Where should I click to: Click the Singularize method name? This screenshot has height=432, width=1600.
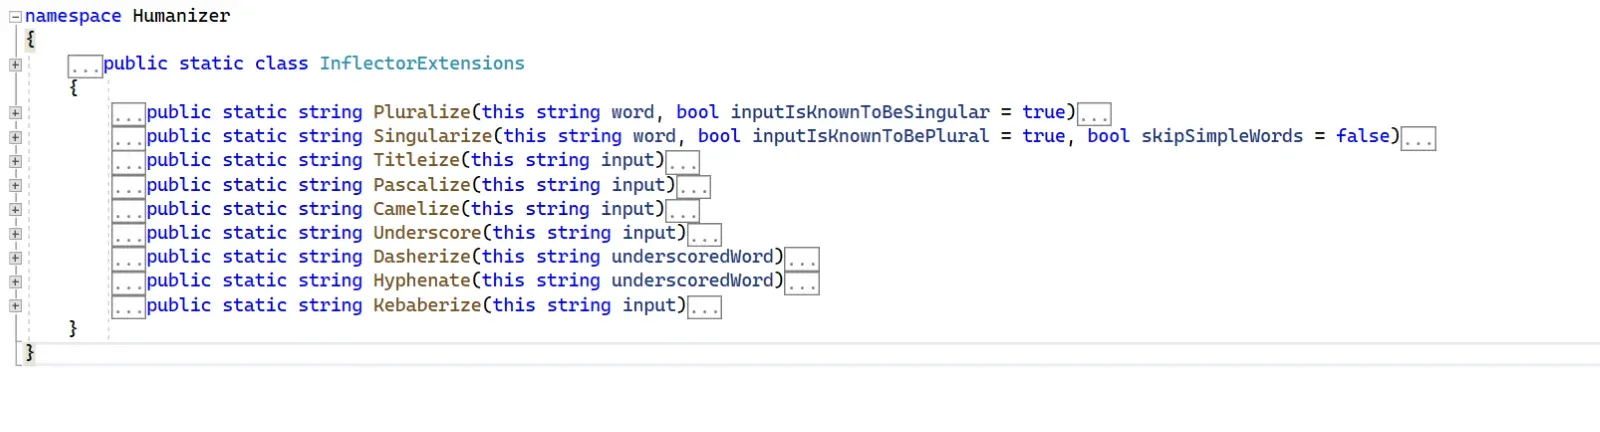(433, 136)
